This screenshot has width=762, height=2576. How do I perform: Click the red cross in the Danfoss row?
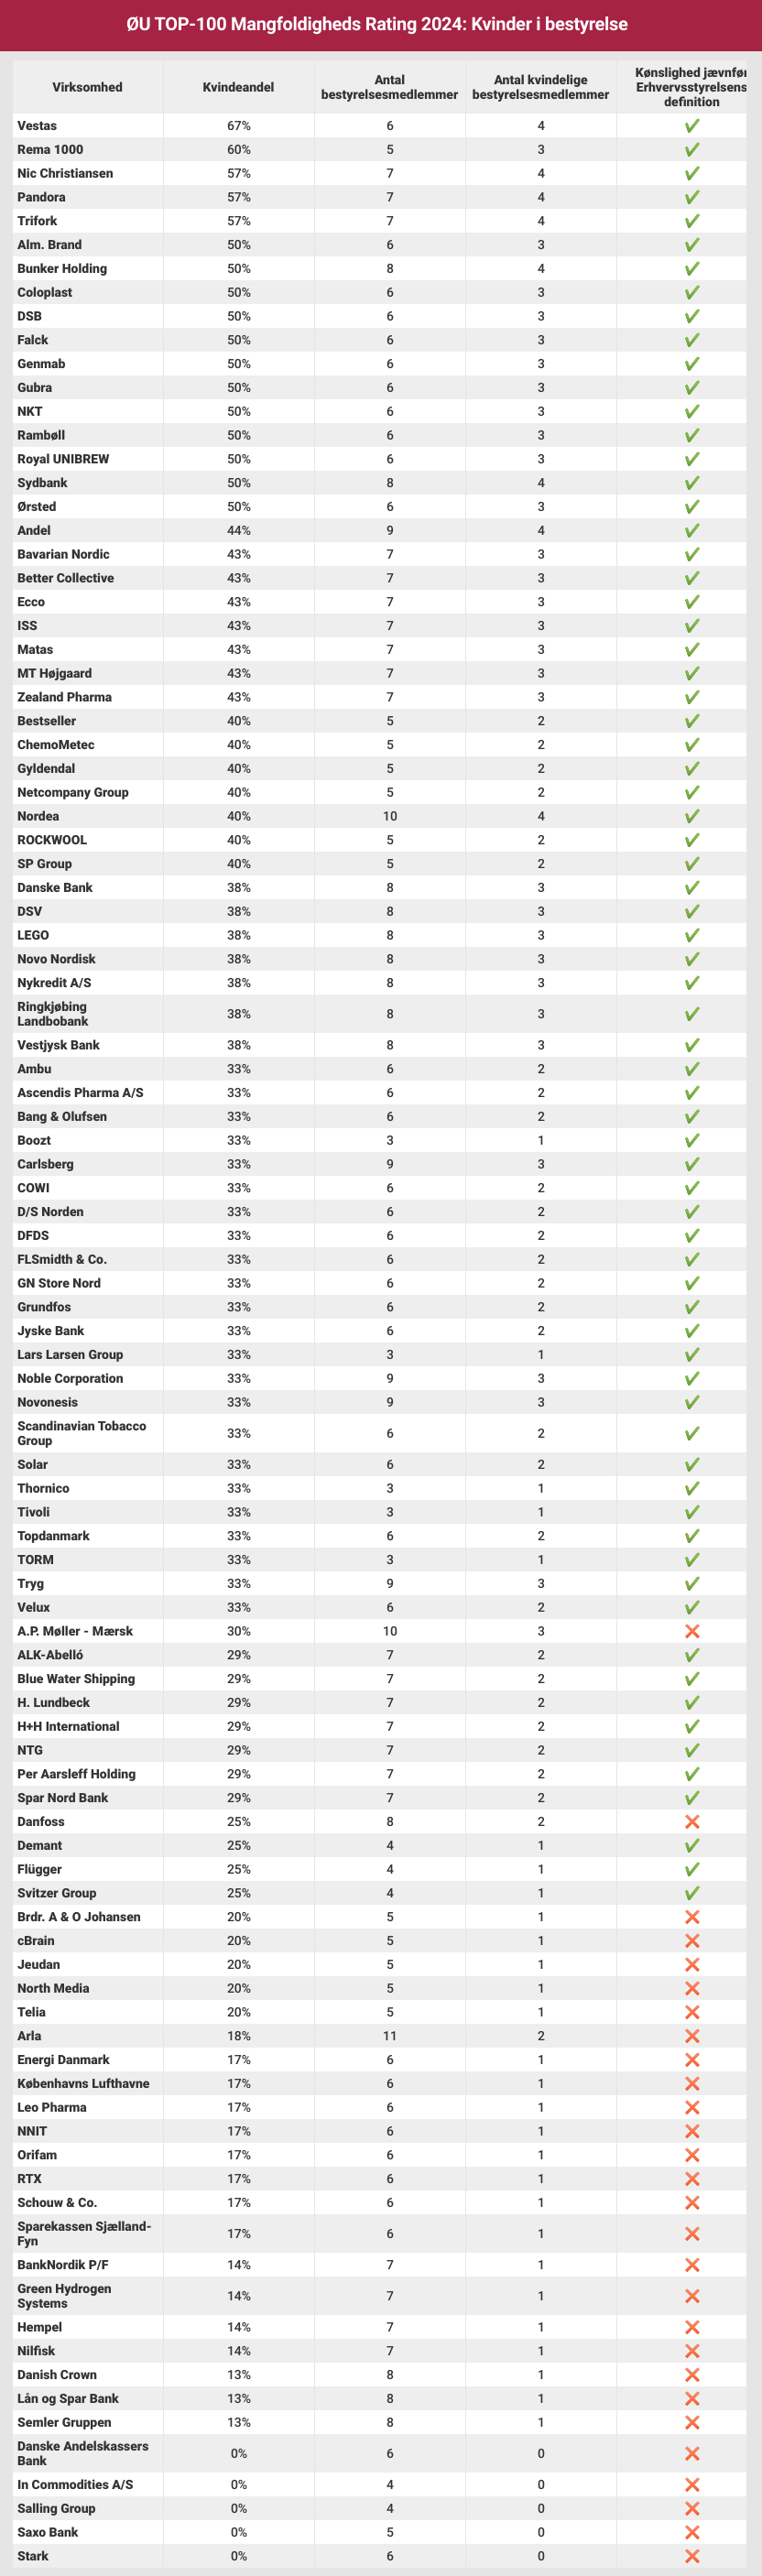[x=691, y=1821]
